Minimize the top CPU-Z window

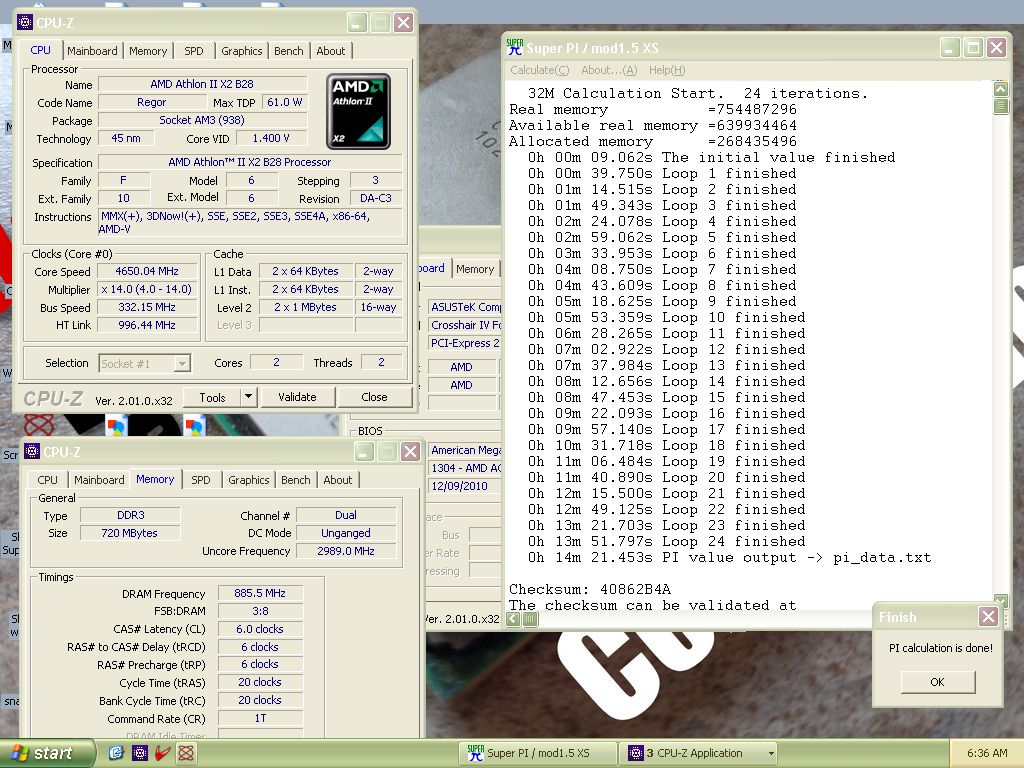pyautogui.click(x=357, y=23)
